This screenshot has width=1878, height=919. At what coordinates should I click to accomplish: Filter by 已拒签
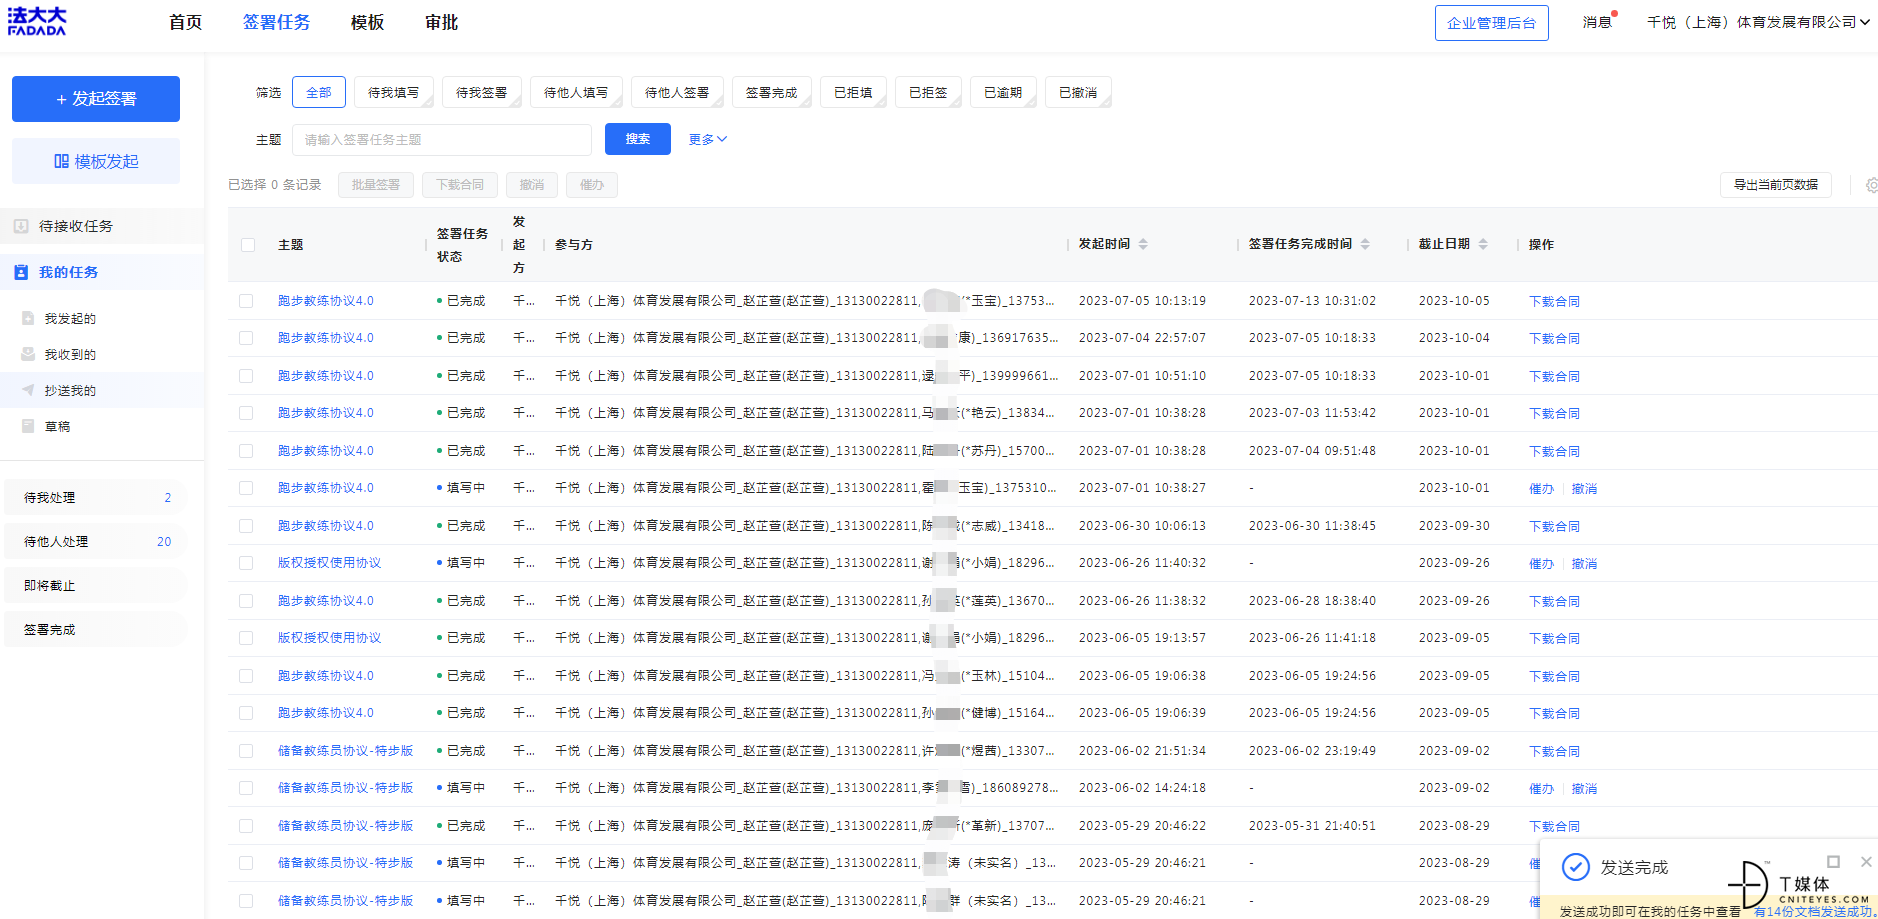(928, 92)
